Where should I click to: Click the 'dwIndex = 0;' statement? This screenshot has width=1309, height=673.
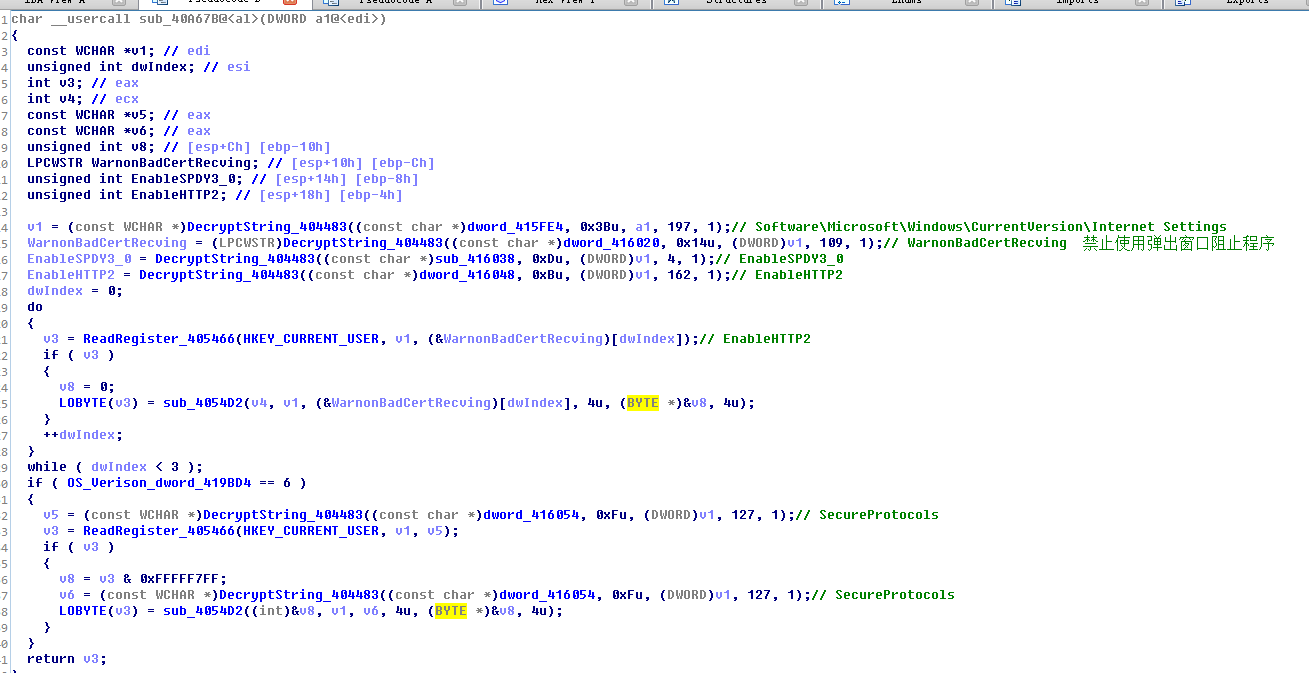pyautogui.click(x=75, y=291)
